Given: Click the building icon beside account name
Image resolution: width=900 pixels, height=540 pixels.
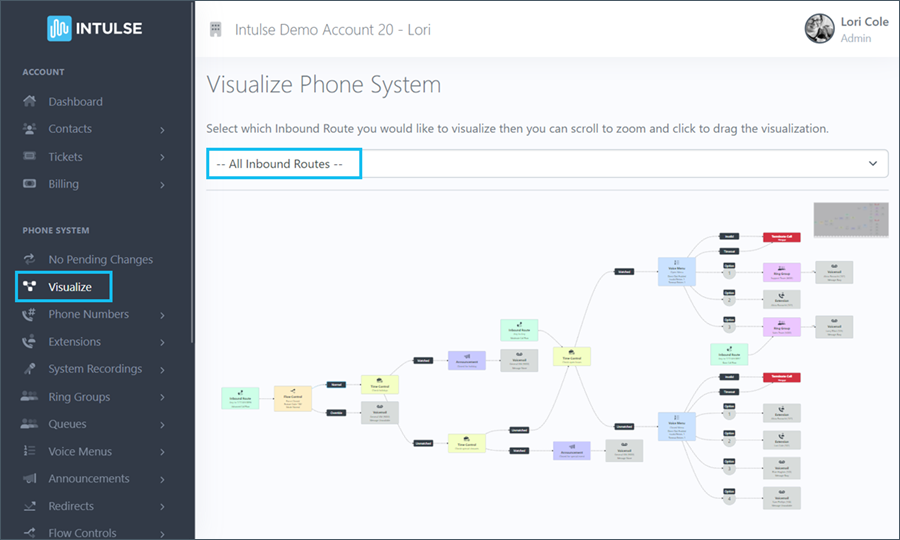Looking at the screenshot, I should click(x=216, y=29).
